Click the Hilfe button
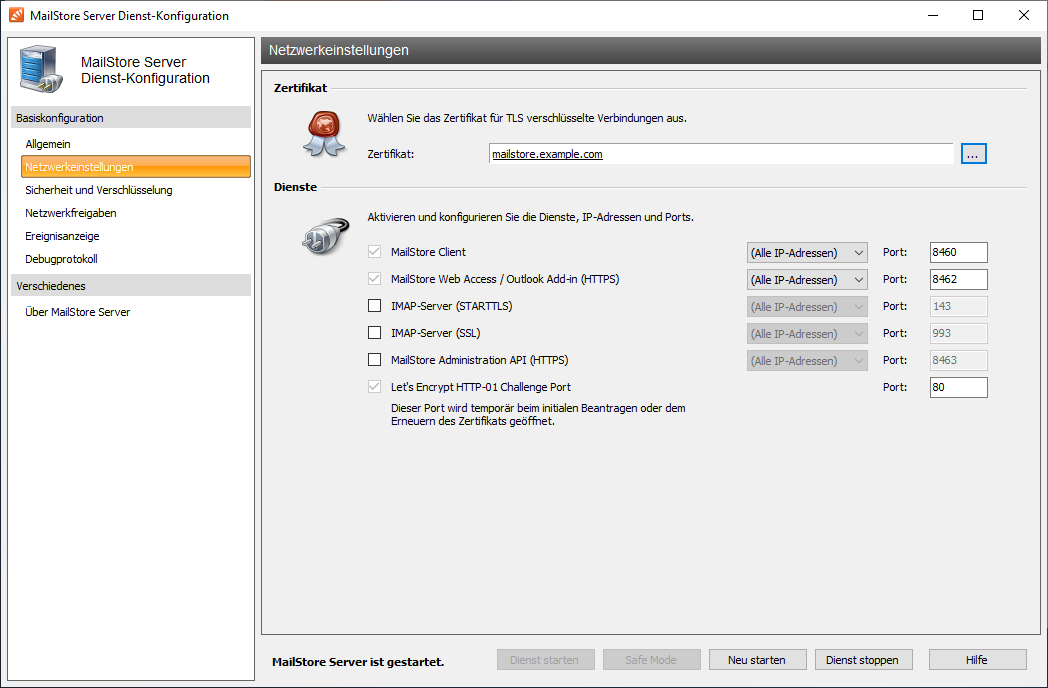This screenshot has height=688, width=1048. pyautogui.click(x=977, y=660)
